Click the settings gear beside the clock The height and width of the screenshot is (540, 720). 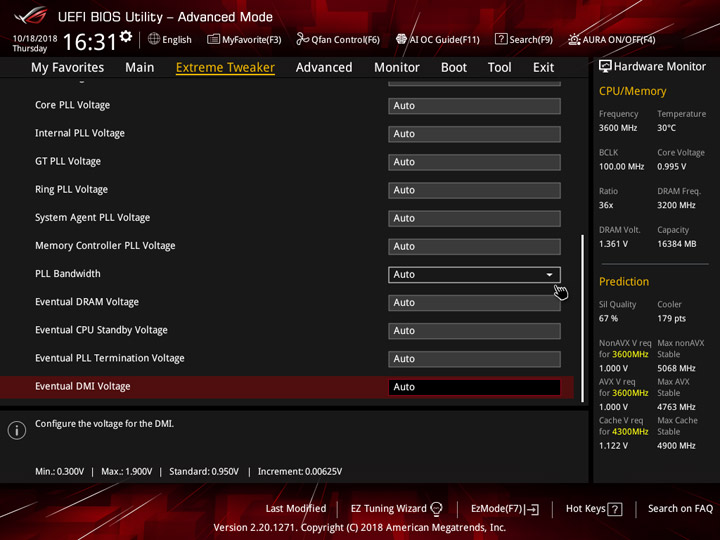[x=126, y=36]
